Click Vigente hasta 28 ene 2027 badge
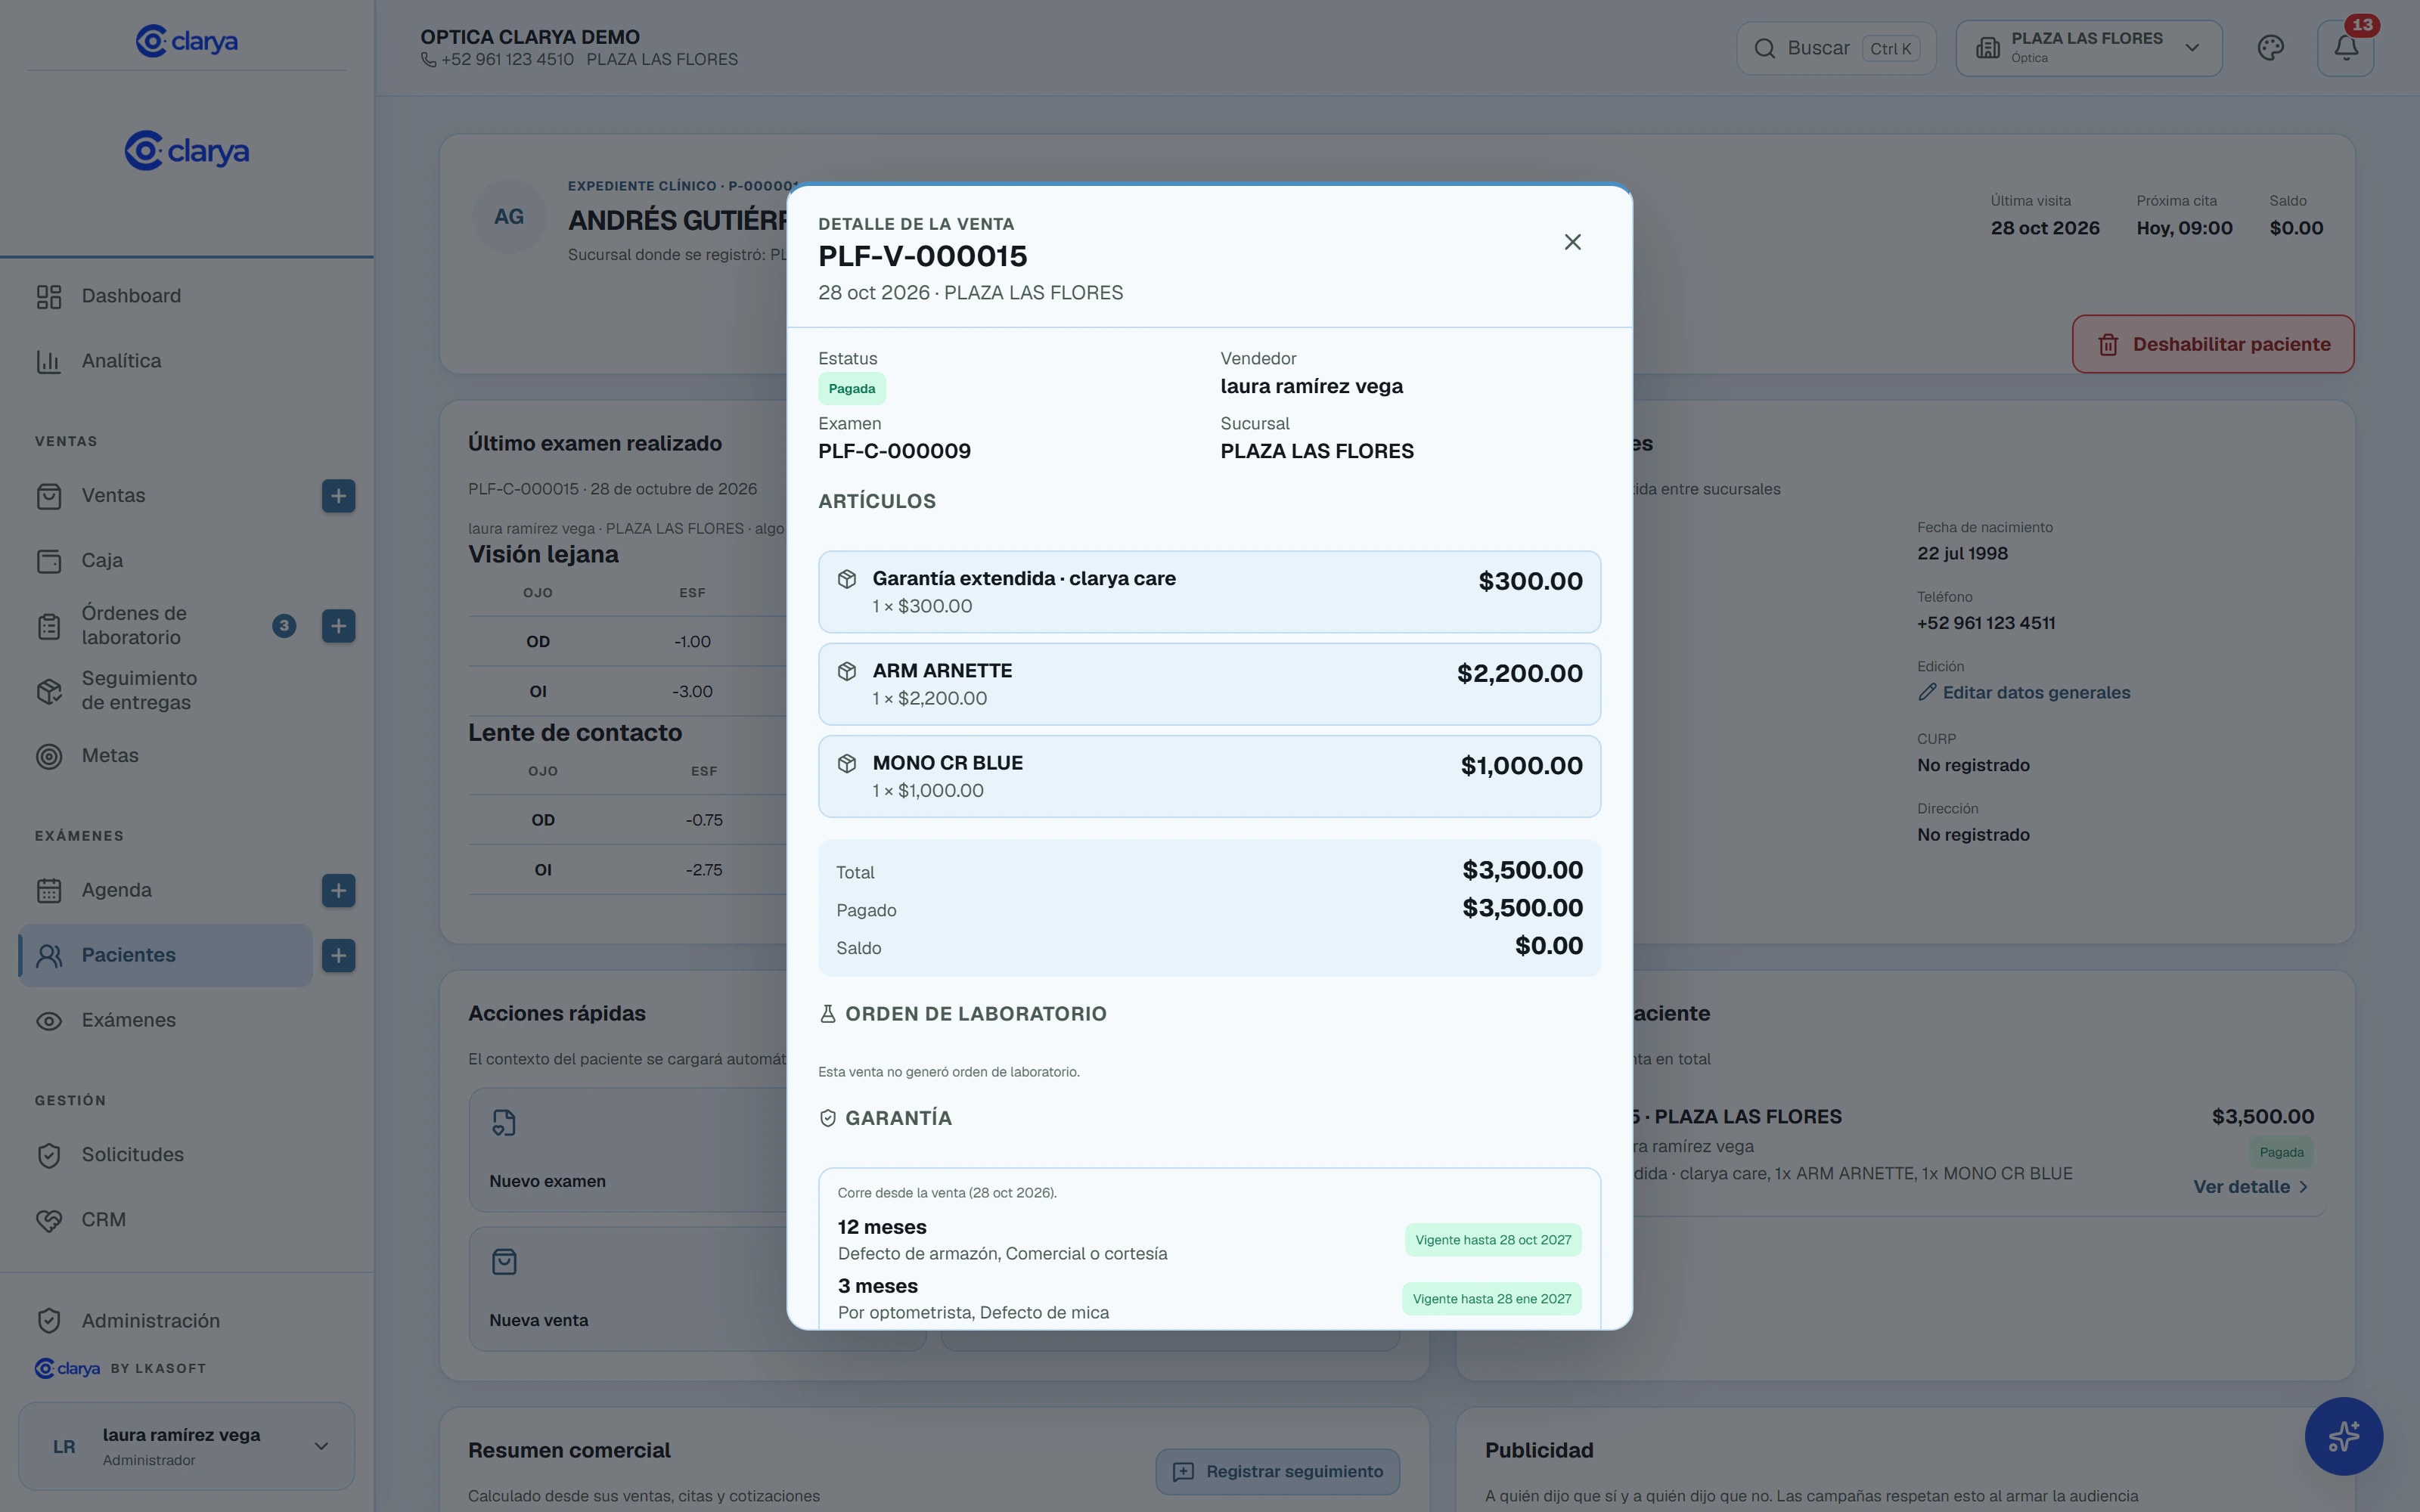This screenshot has width=2420, height=1512. (x=1492, y=1299)
